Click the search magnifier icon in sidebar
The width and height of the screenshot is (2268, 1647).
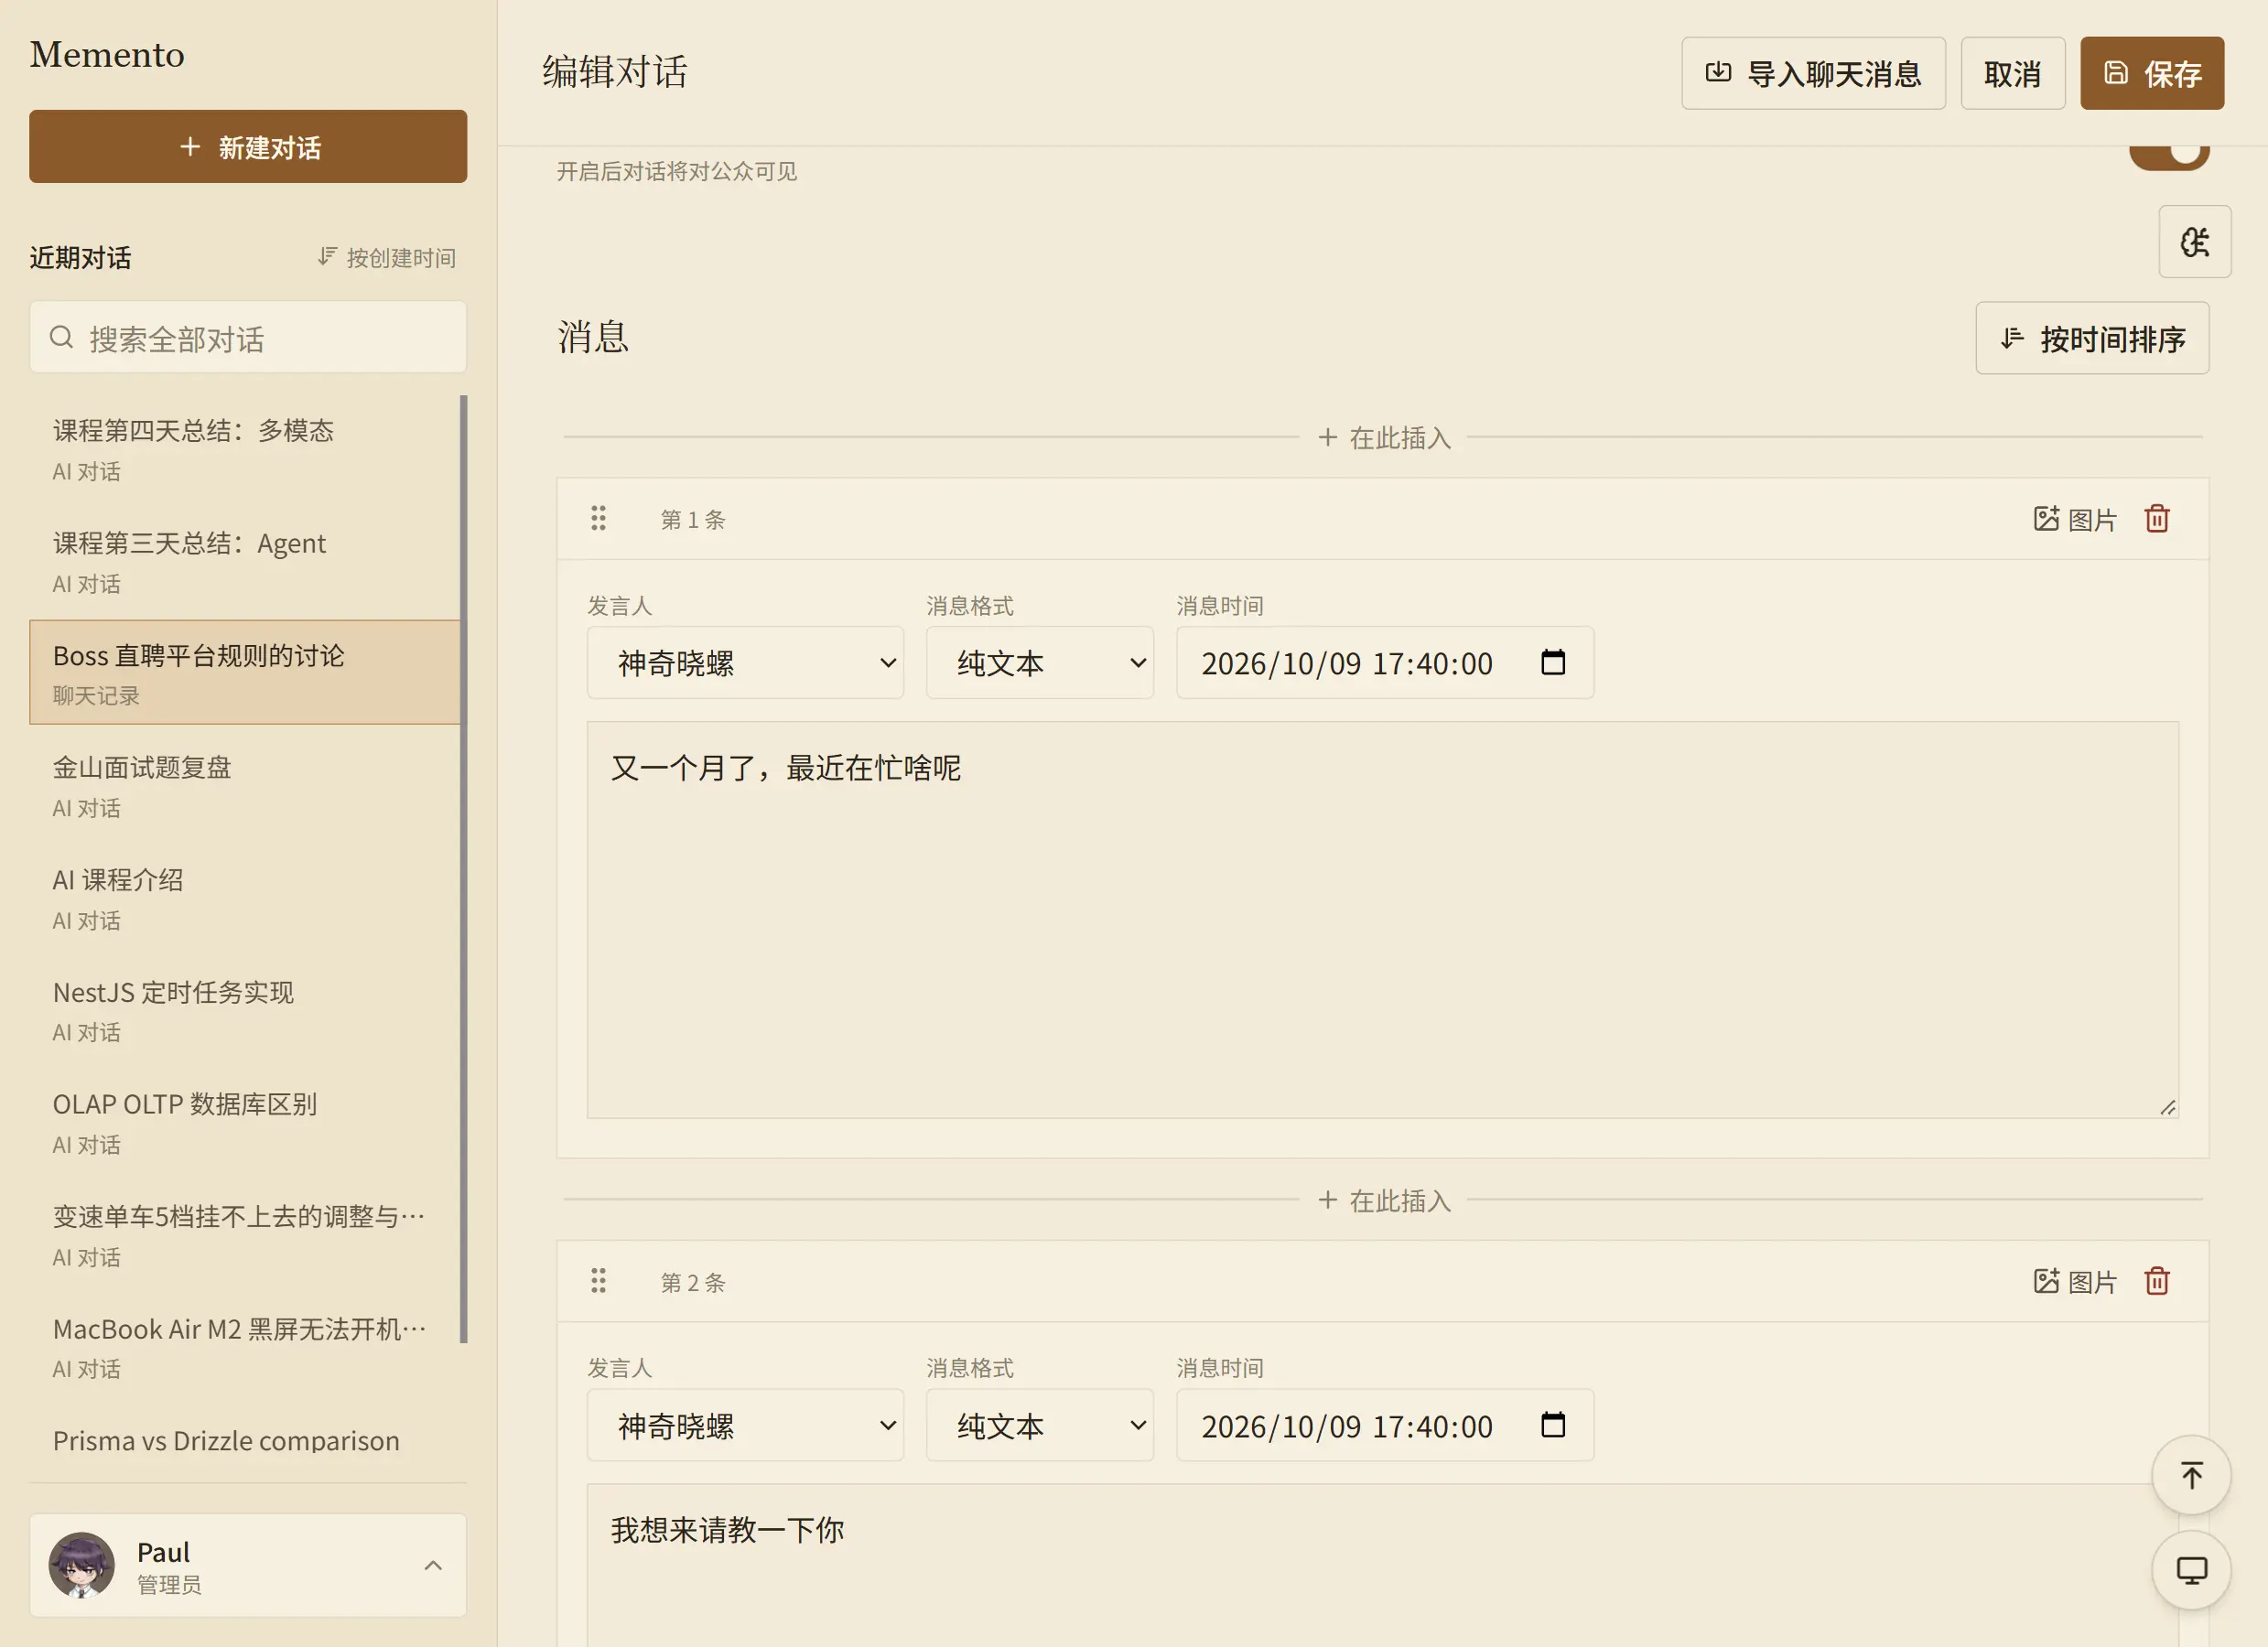click(x=62, y=337)
